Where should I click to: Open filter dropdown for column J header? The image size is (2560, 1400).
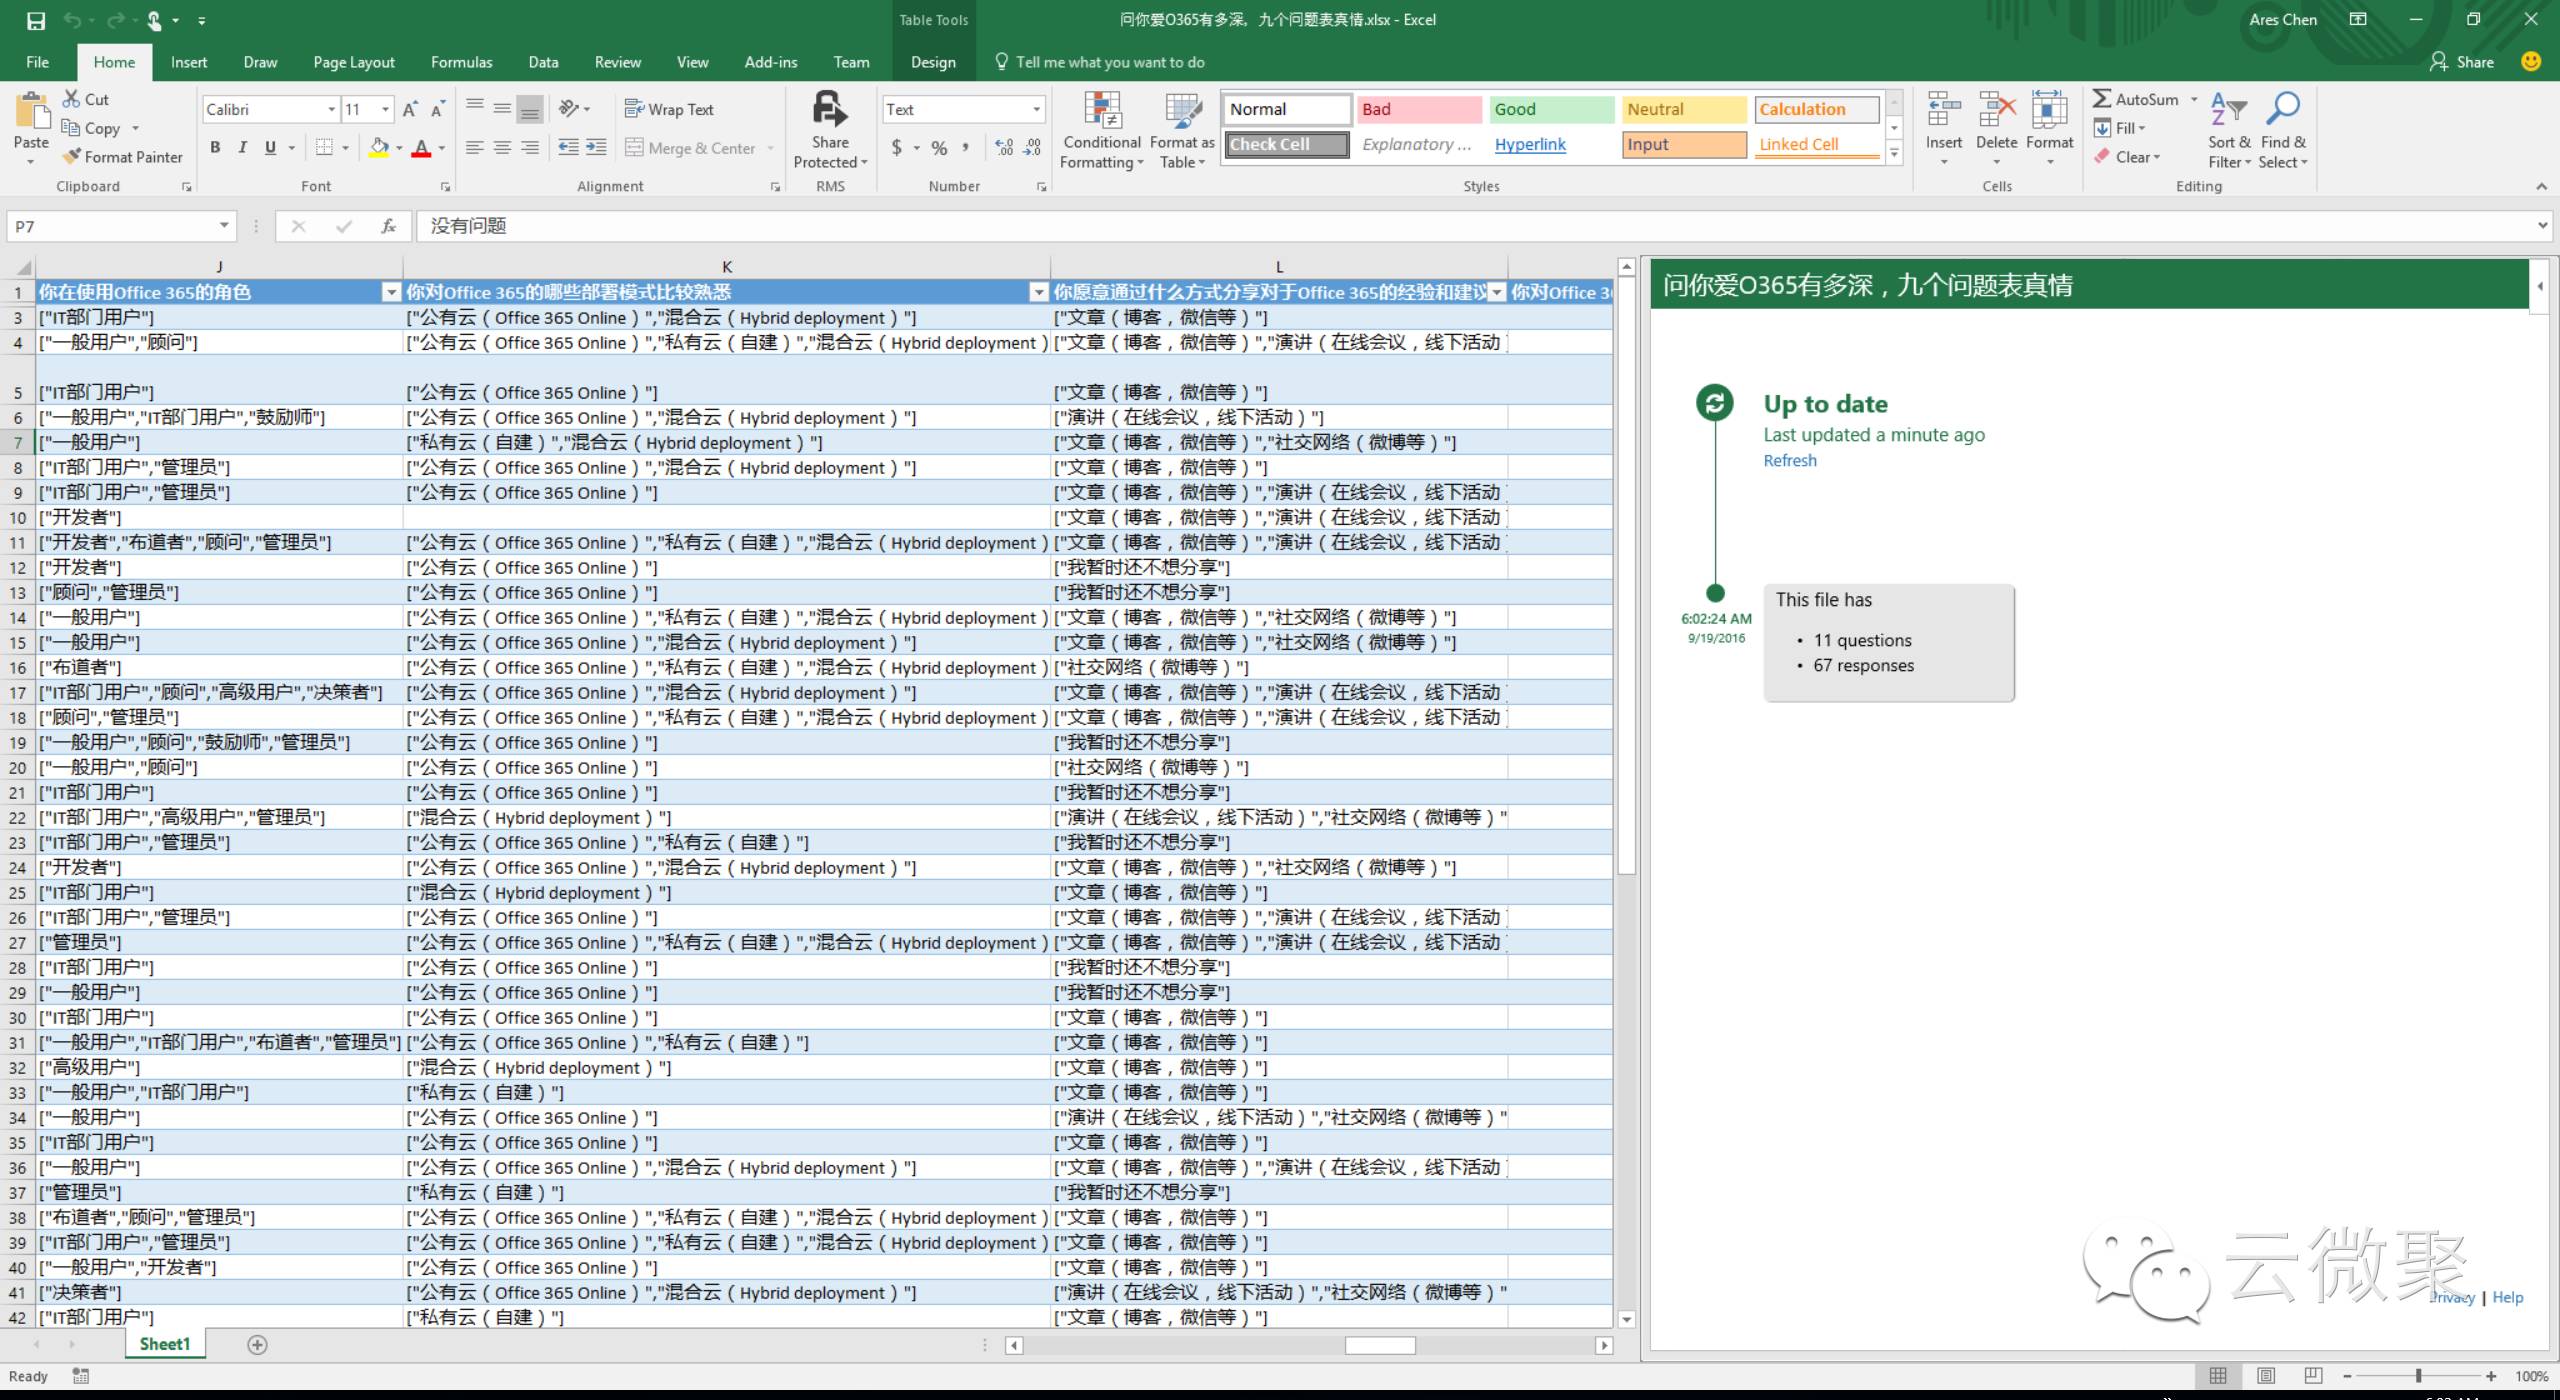(x=391, y=292)
